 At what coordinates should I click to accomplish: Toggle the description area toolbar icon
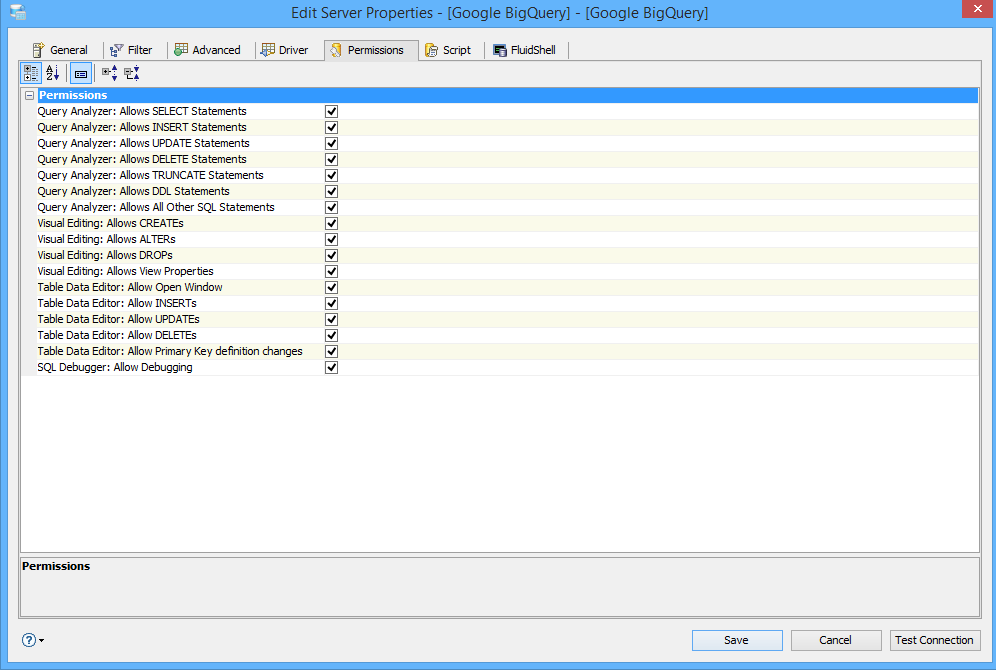click(x=81, y=74)
